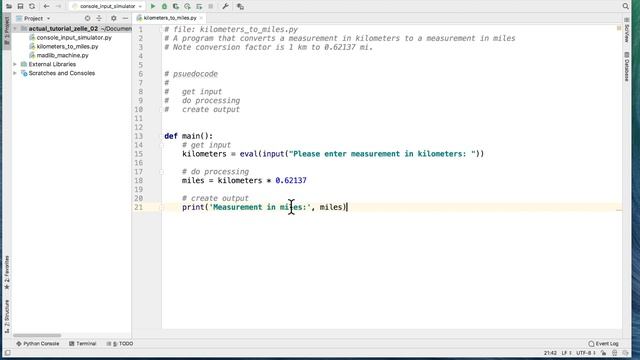The image size is (640, 360).
Task: Select the kilometers_to_miles.py editor tab
Action: [170, 18]
